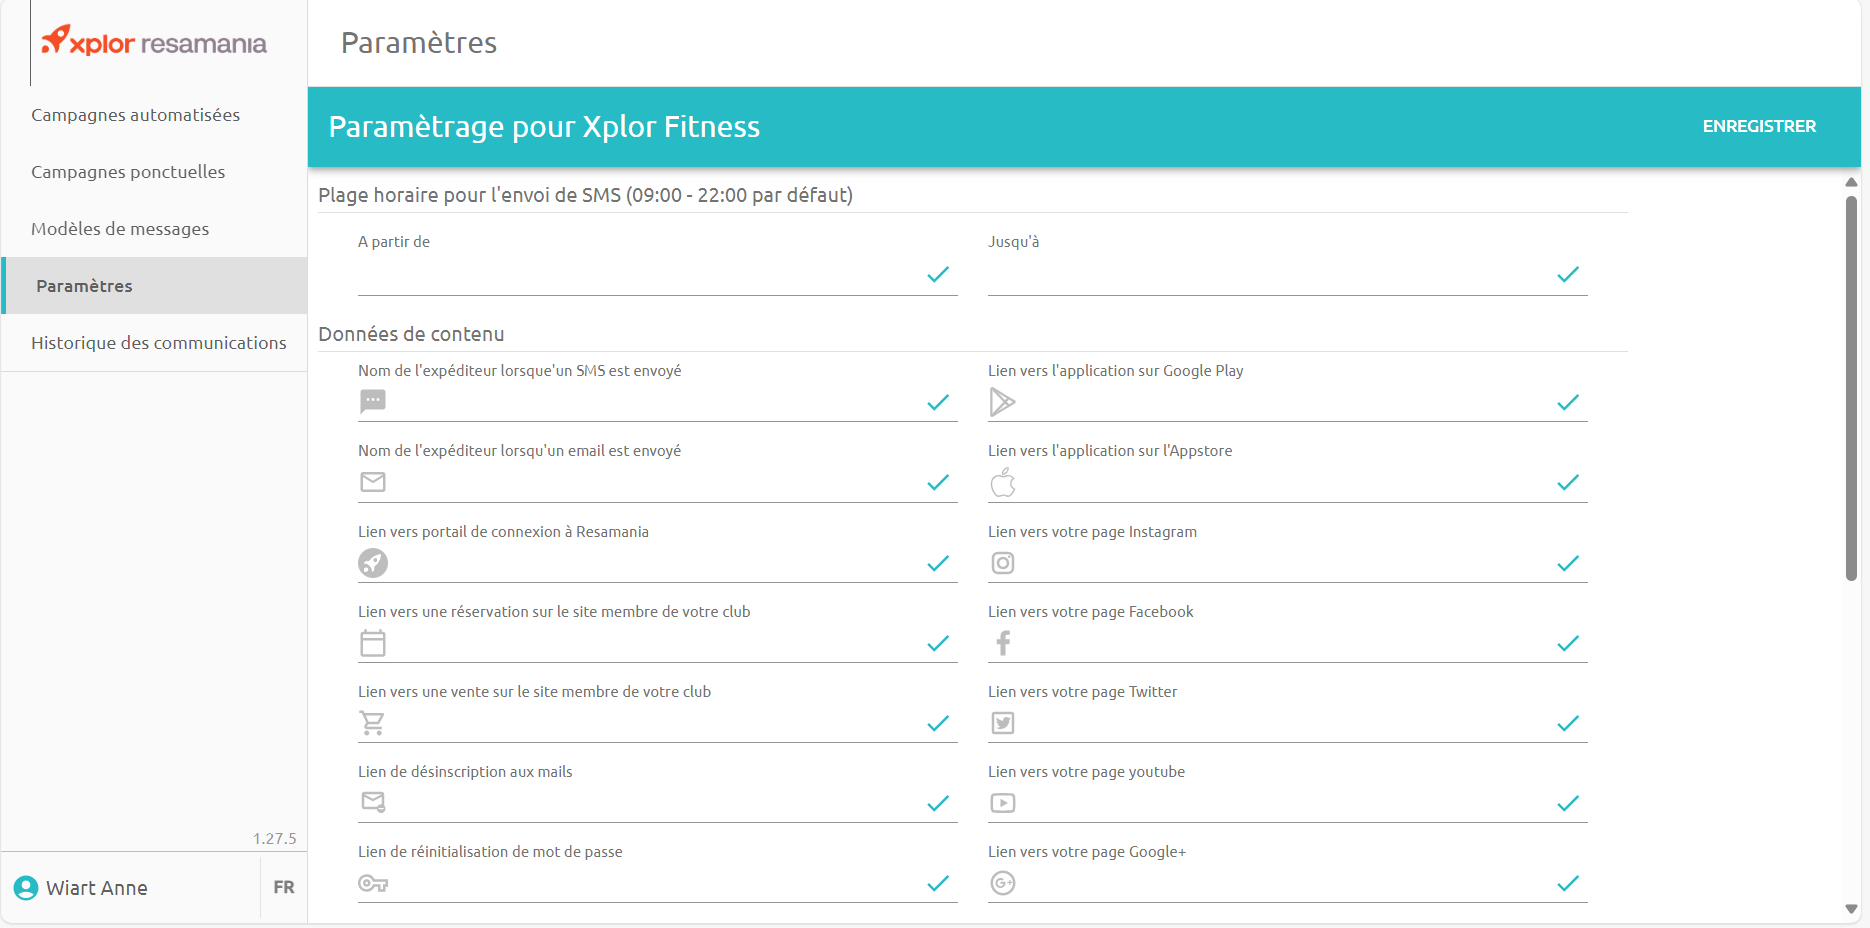Screen dimensions: 1870x928
Task: Click email sender name input field
Action: click(x=656, y=483)
